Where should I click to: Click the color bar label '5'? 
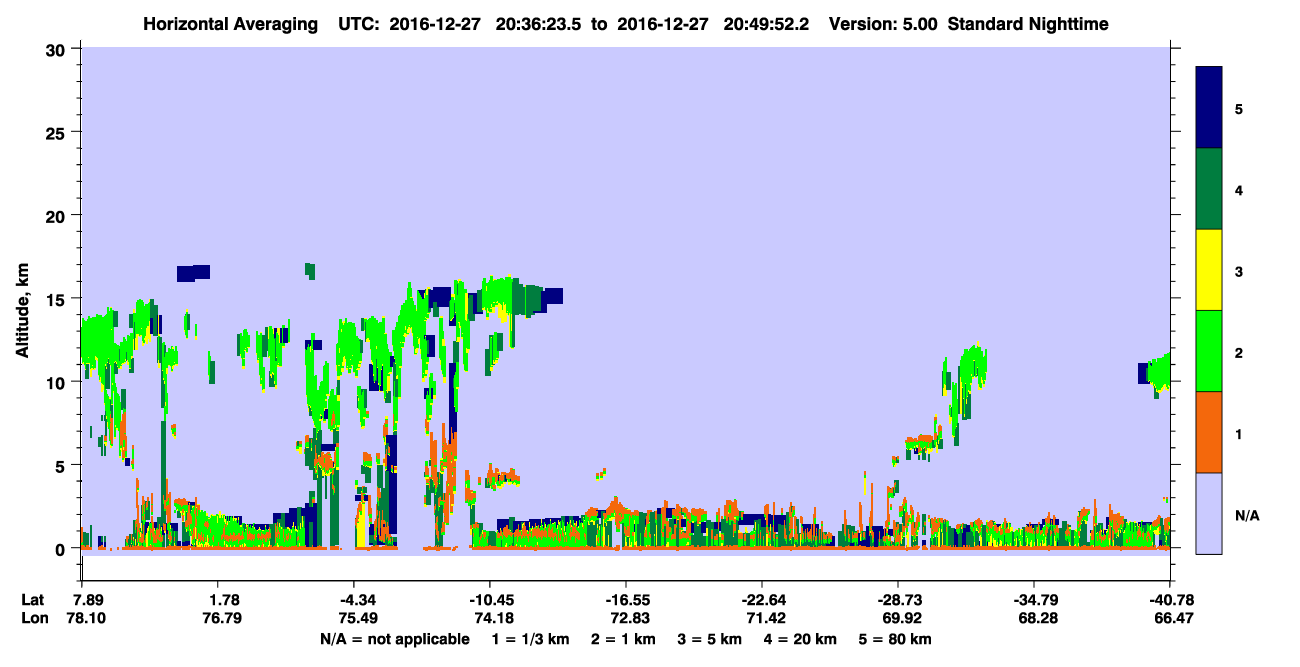pos(1239,108)
